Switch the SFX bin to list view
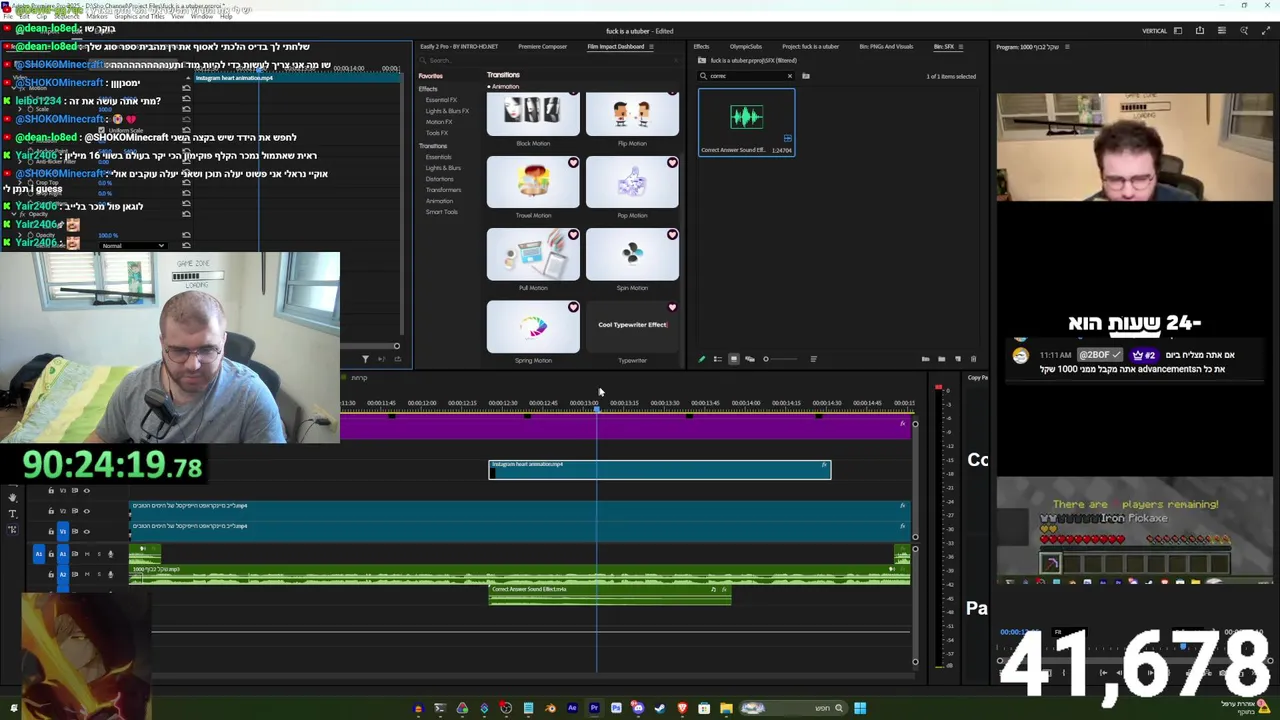The height and width of the screenshot is (720, 1280). pos(717,359)
